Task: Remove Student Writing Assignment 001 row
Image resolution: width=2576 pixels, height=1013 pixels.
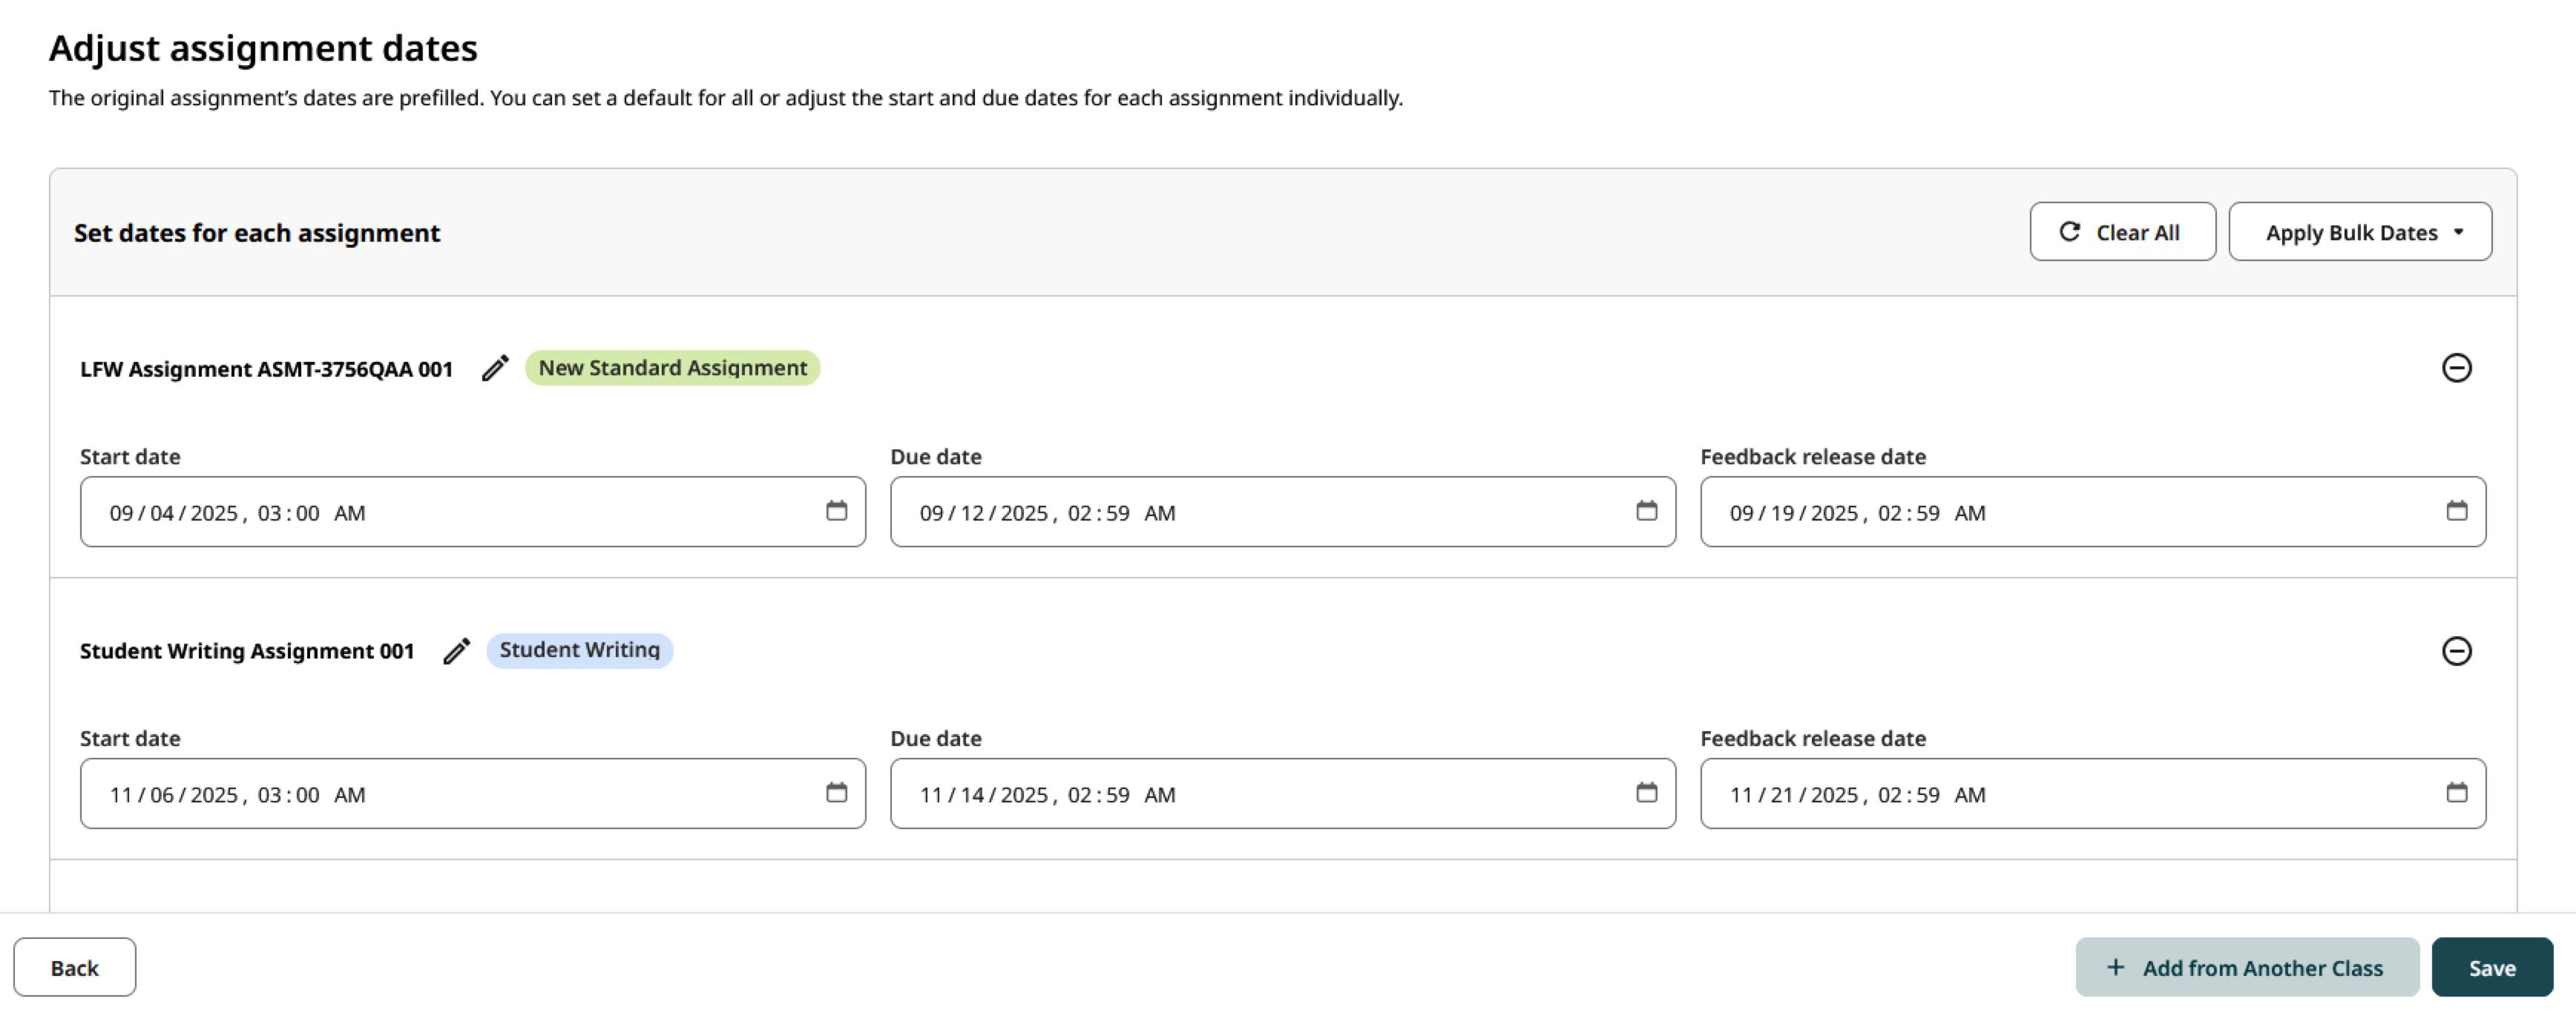Action: coord(2459,650)
